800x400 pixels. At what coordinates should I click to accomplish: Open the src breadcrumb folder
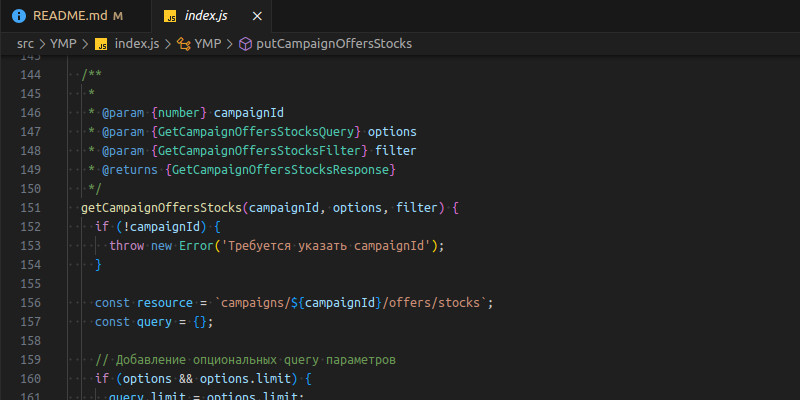tap(26, 44)
